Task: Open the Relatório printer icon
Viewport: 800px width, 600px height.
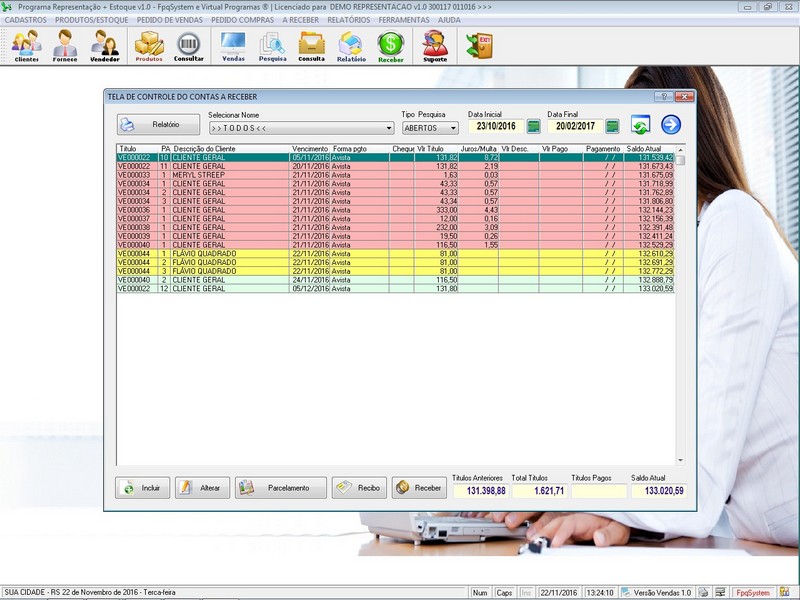Action: (351, 45)
